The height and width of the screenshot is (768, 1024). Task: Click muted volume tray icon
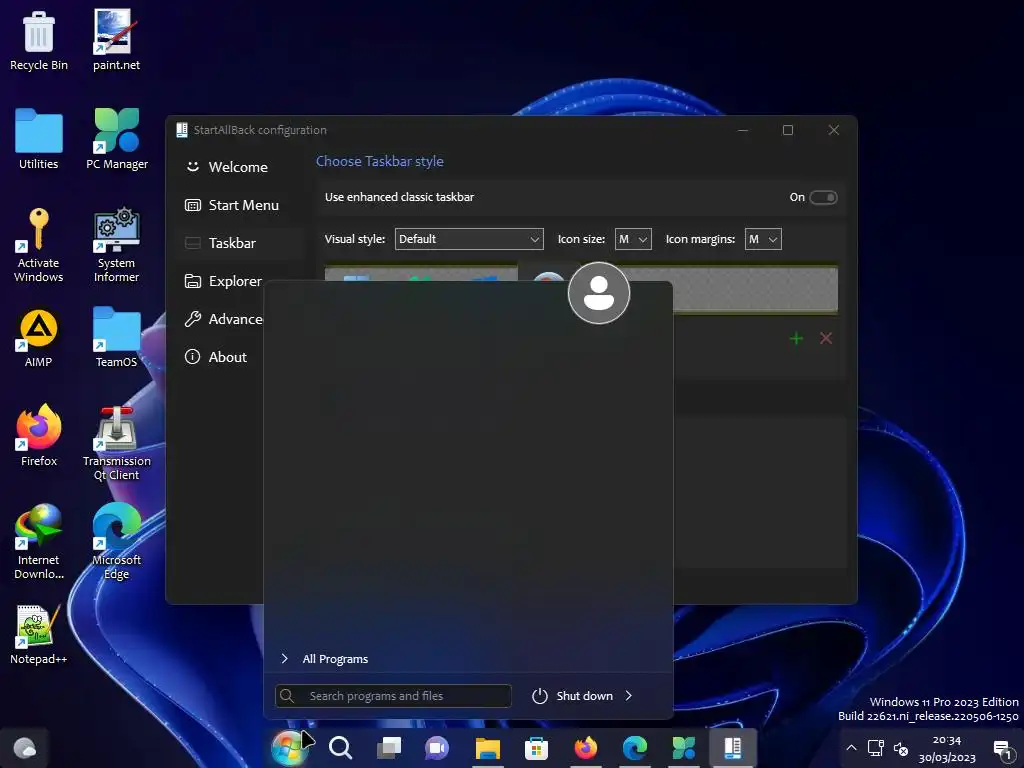click(x=901, y=748)
